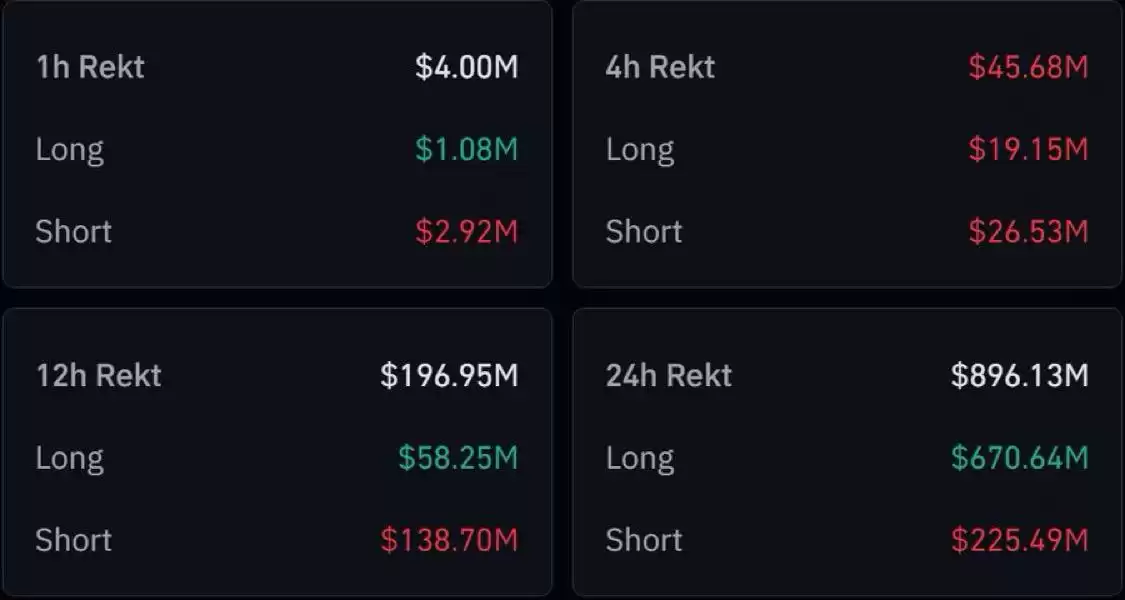1125x600 pixels.
Task: Click the 1h Short $2.92M value
Action: 466,232
